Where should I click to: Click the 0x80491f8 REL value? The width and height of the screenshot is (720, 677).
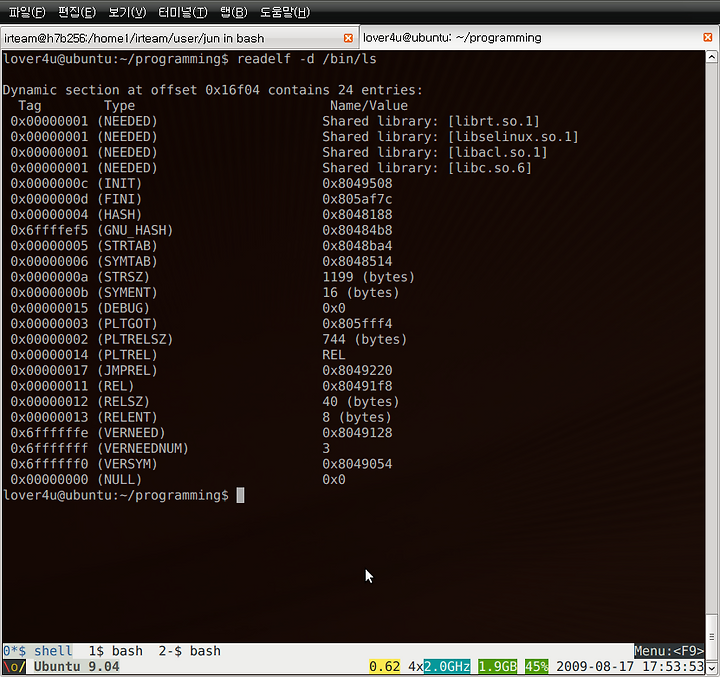[357, 387]
